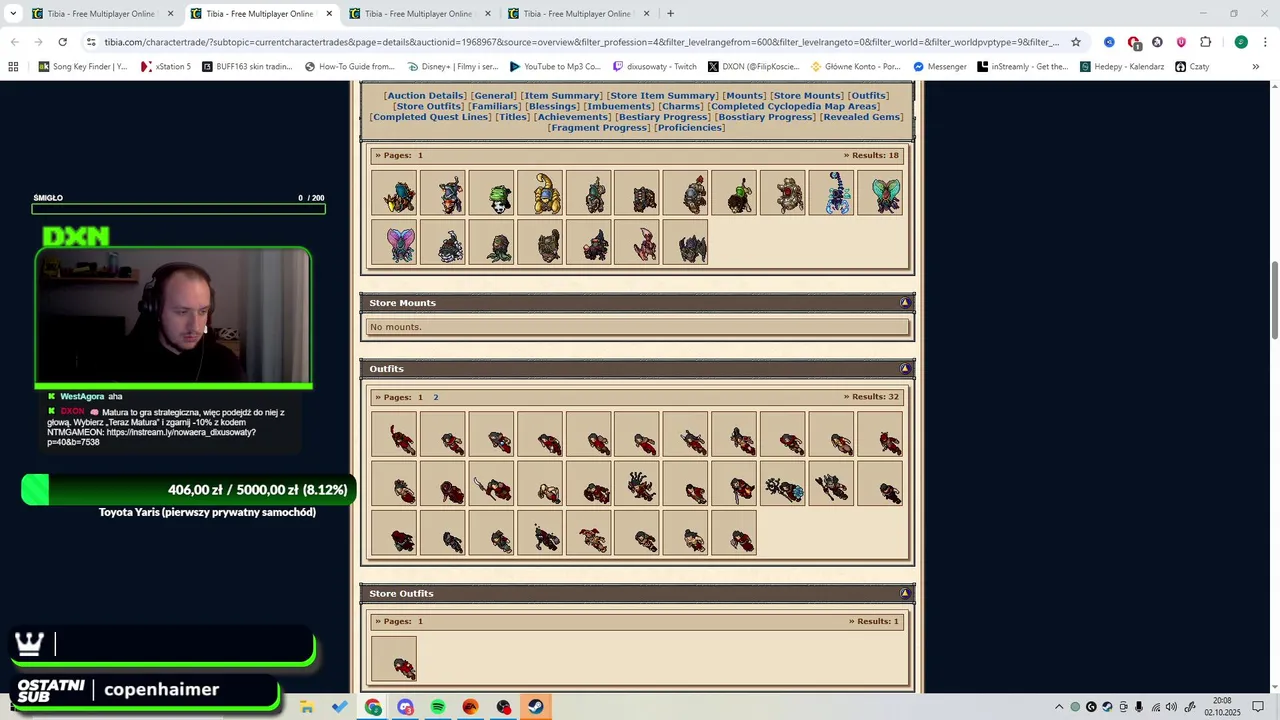This screenshot has height=720, width=1280.
Task: Open notification center in taskbar
Action: (x=1258, y=707)
